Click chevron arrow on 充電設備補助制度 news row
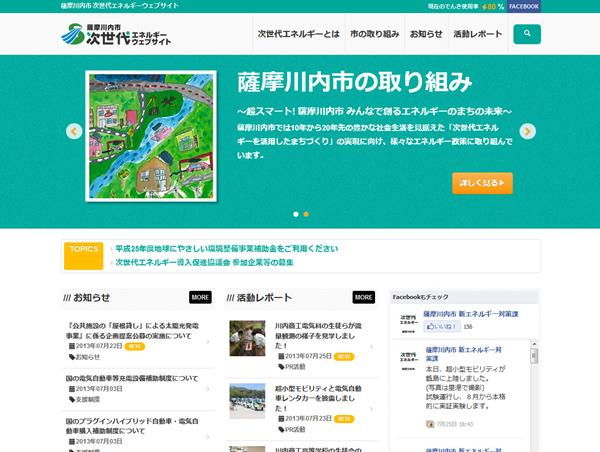This screenshot has width=600, height=452. (x=208, y=389)
